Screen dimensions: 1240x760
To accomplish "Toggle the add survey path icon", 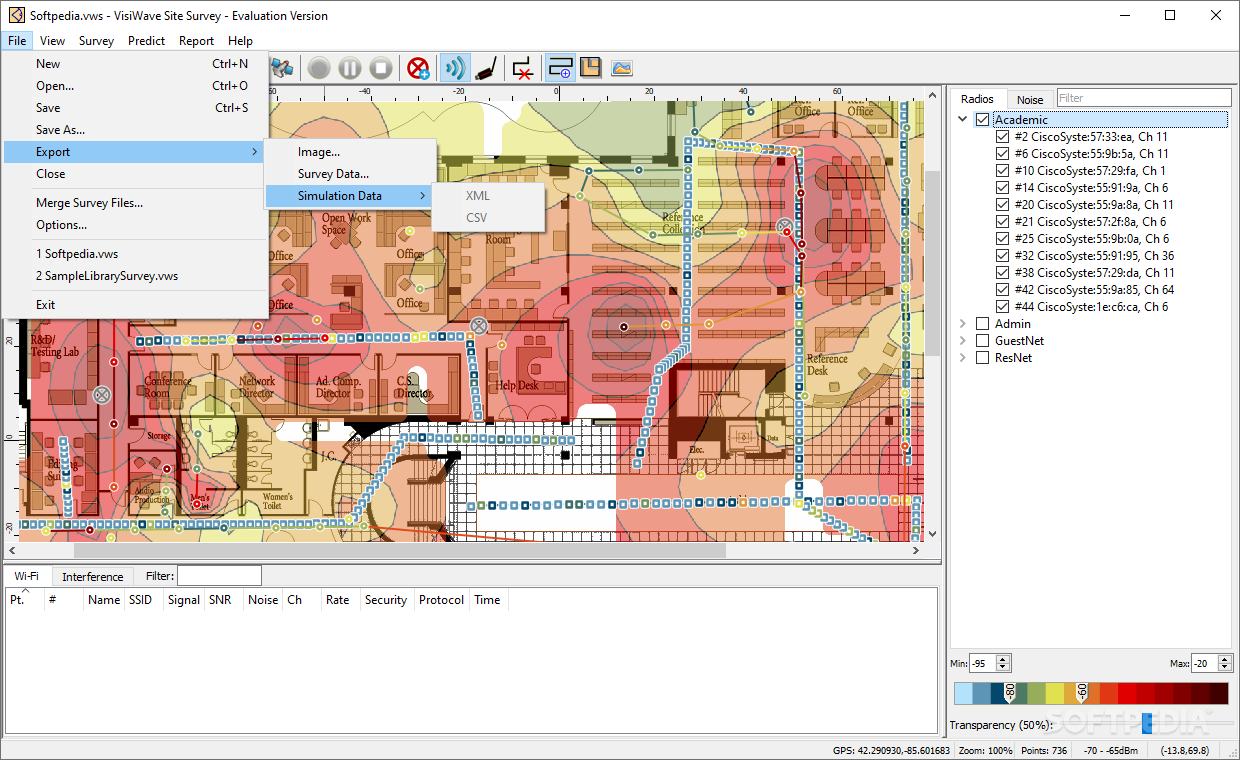I will (560, 68).
